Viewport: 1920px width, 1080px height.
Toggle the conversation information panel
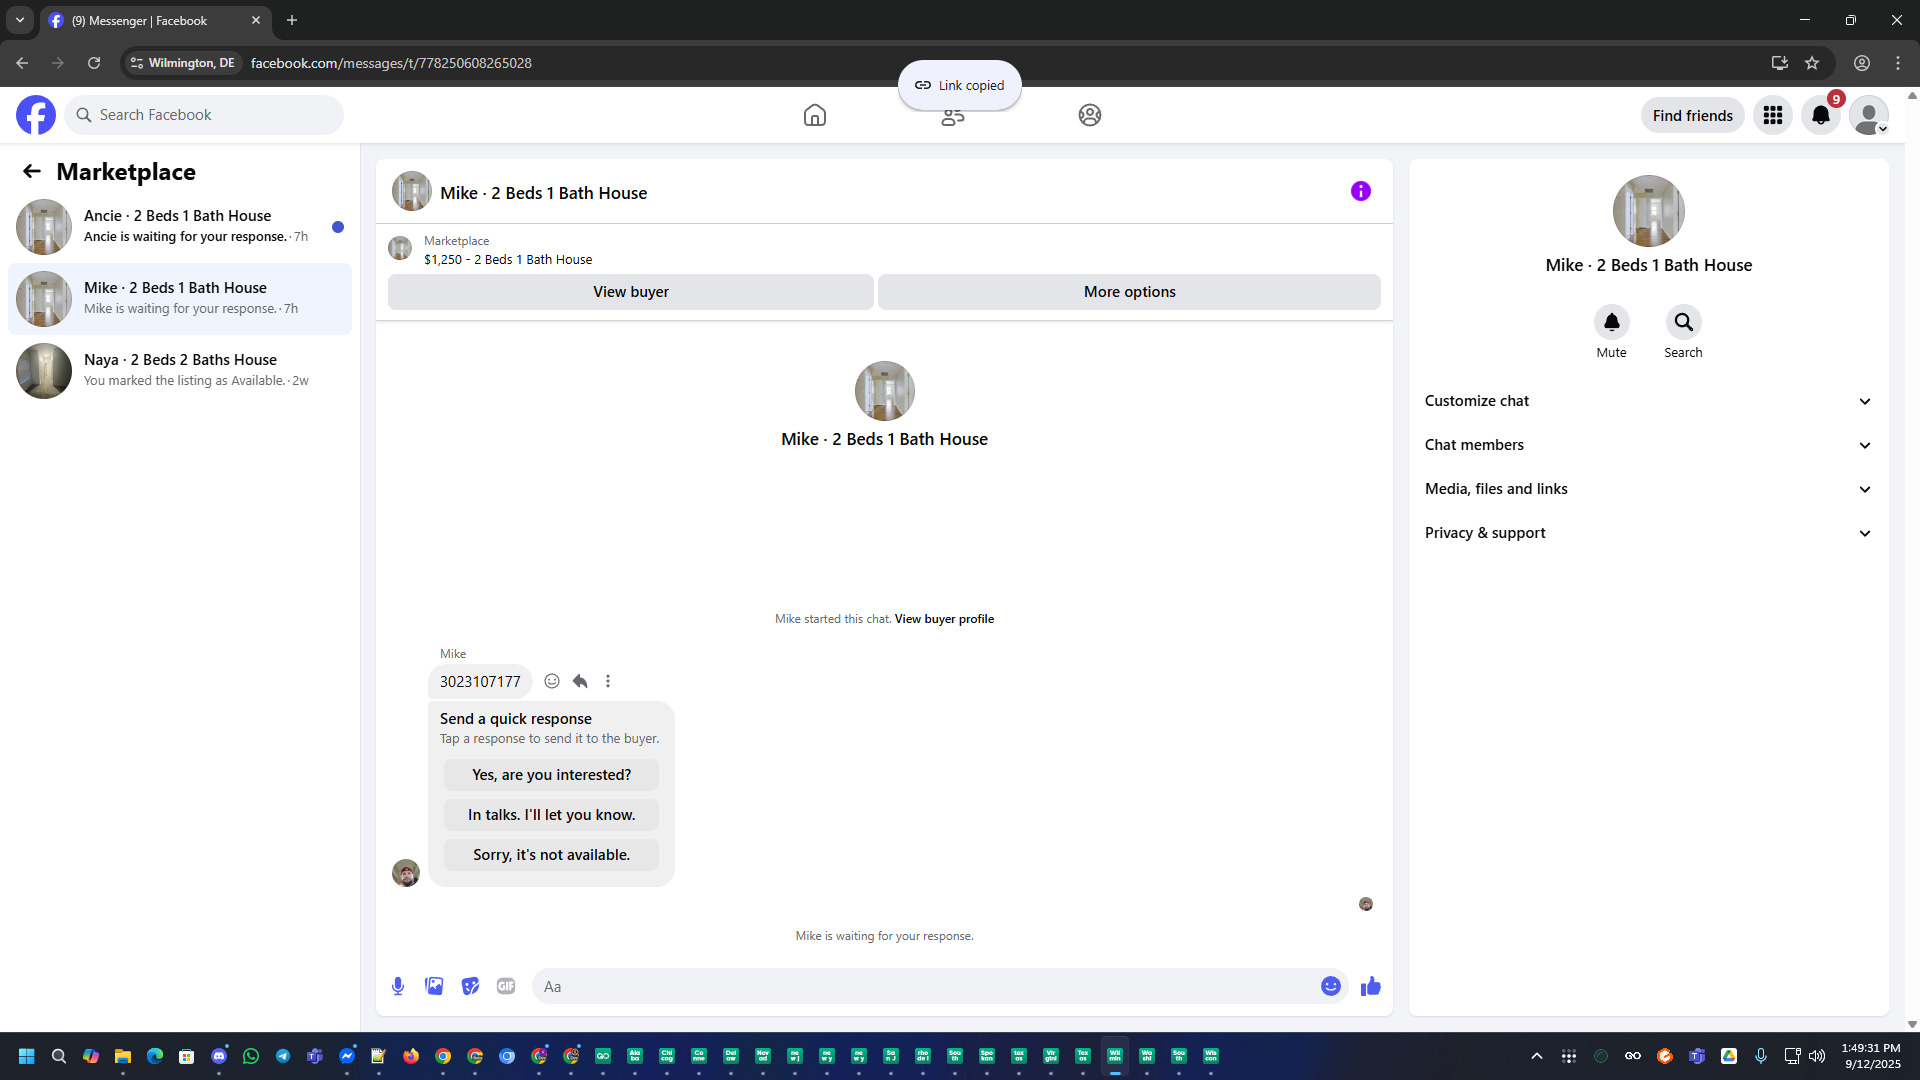(x=1360, y=191)
